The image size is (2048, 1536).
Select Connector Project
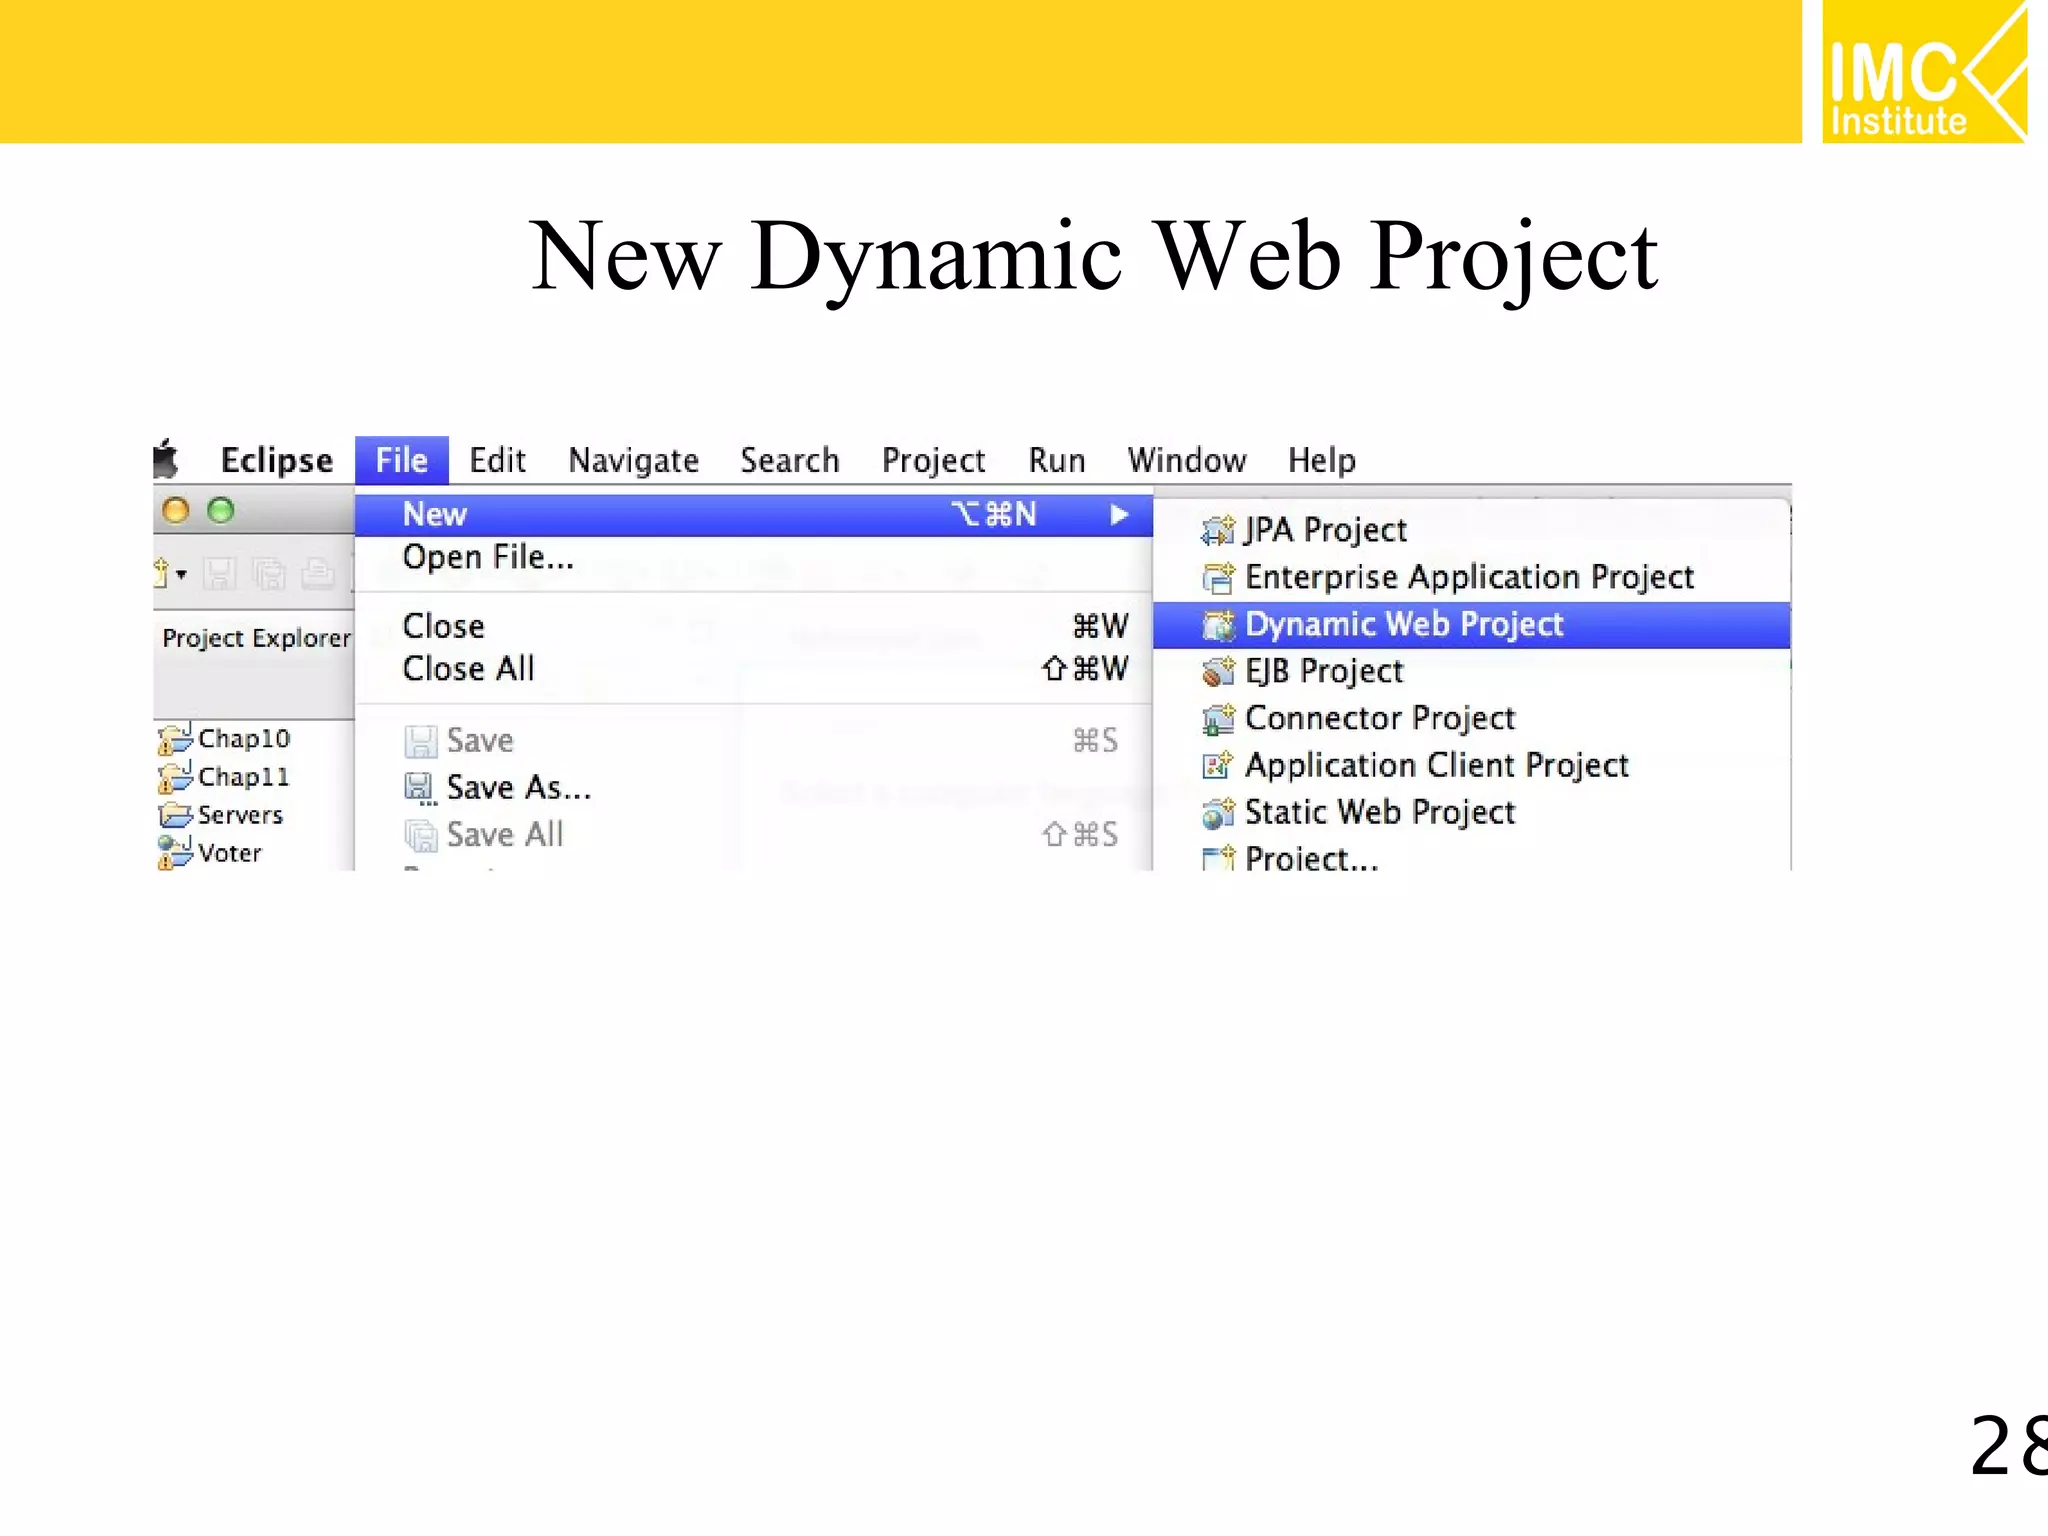tap(1472, 718)
